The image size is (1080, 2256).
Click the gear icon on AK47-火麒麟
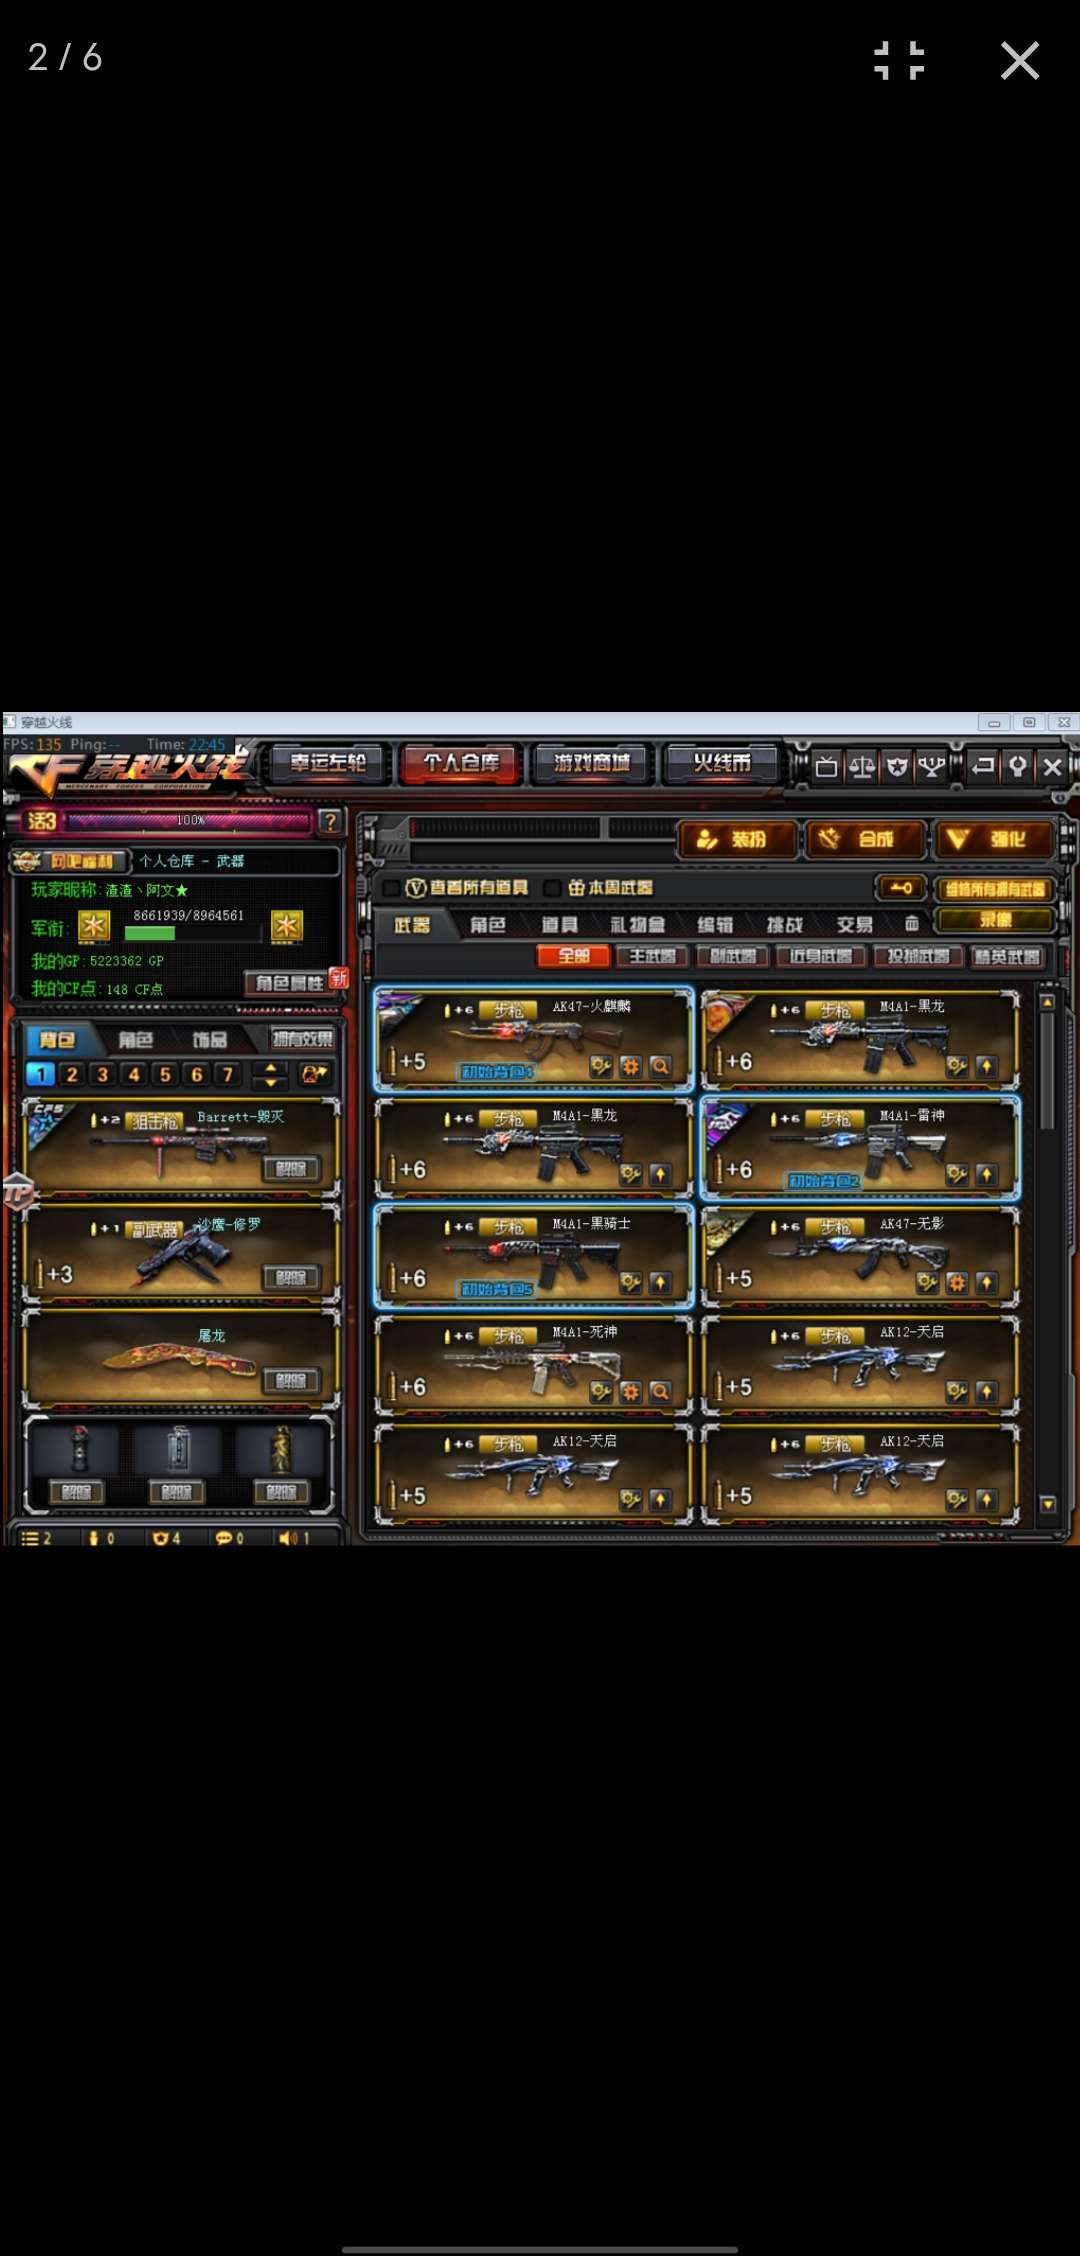(630, 1066)
